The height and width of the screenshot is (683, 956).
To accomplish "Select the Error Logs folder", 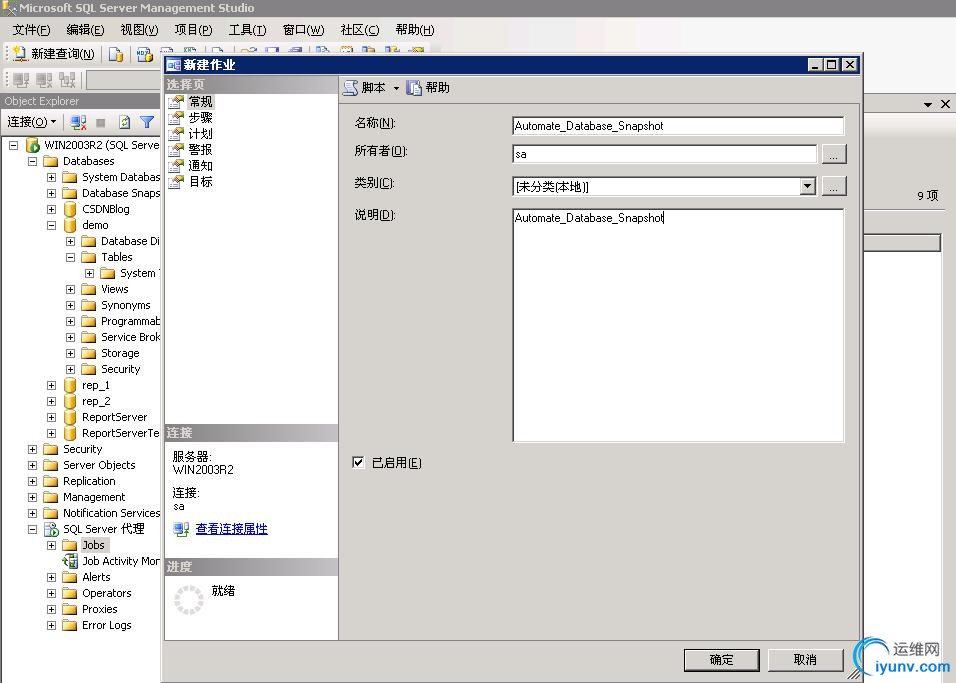I will 107,625.
